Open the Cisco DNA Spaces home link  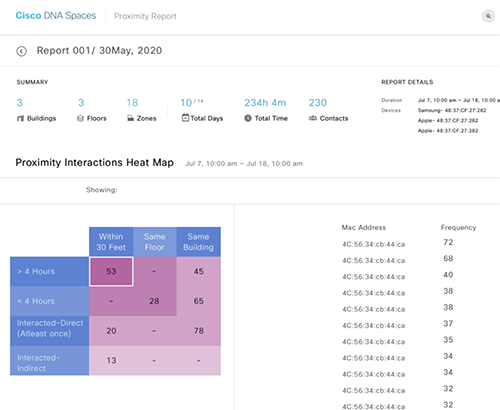pyautogui.click(x=56, y=16)
